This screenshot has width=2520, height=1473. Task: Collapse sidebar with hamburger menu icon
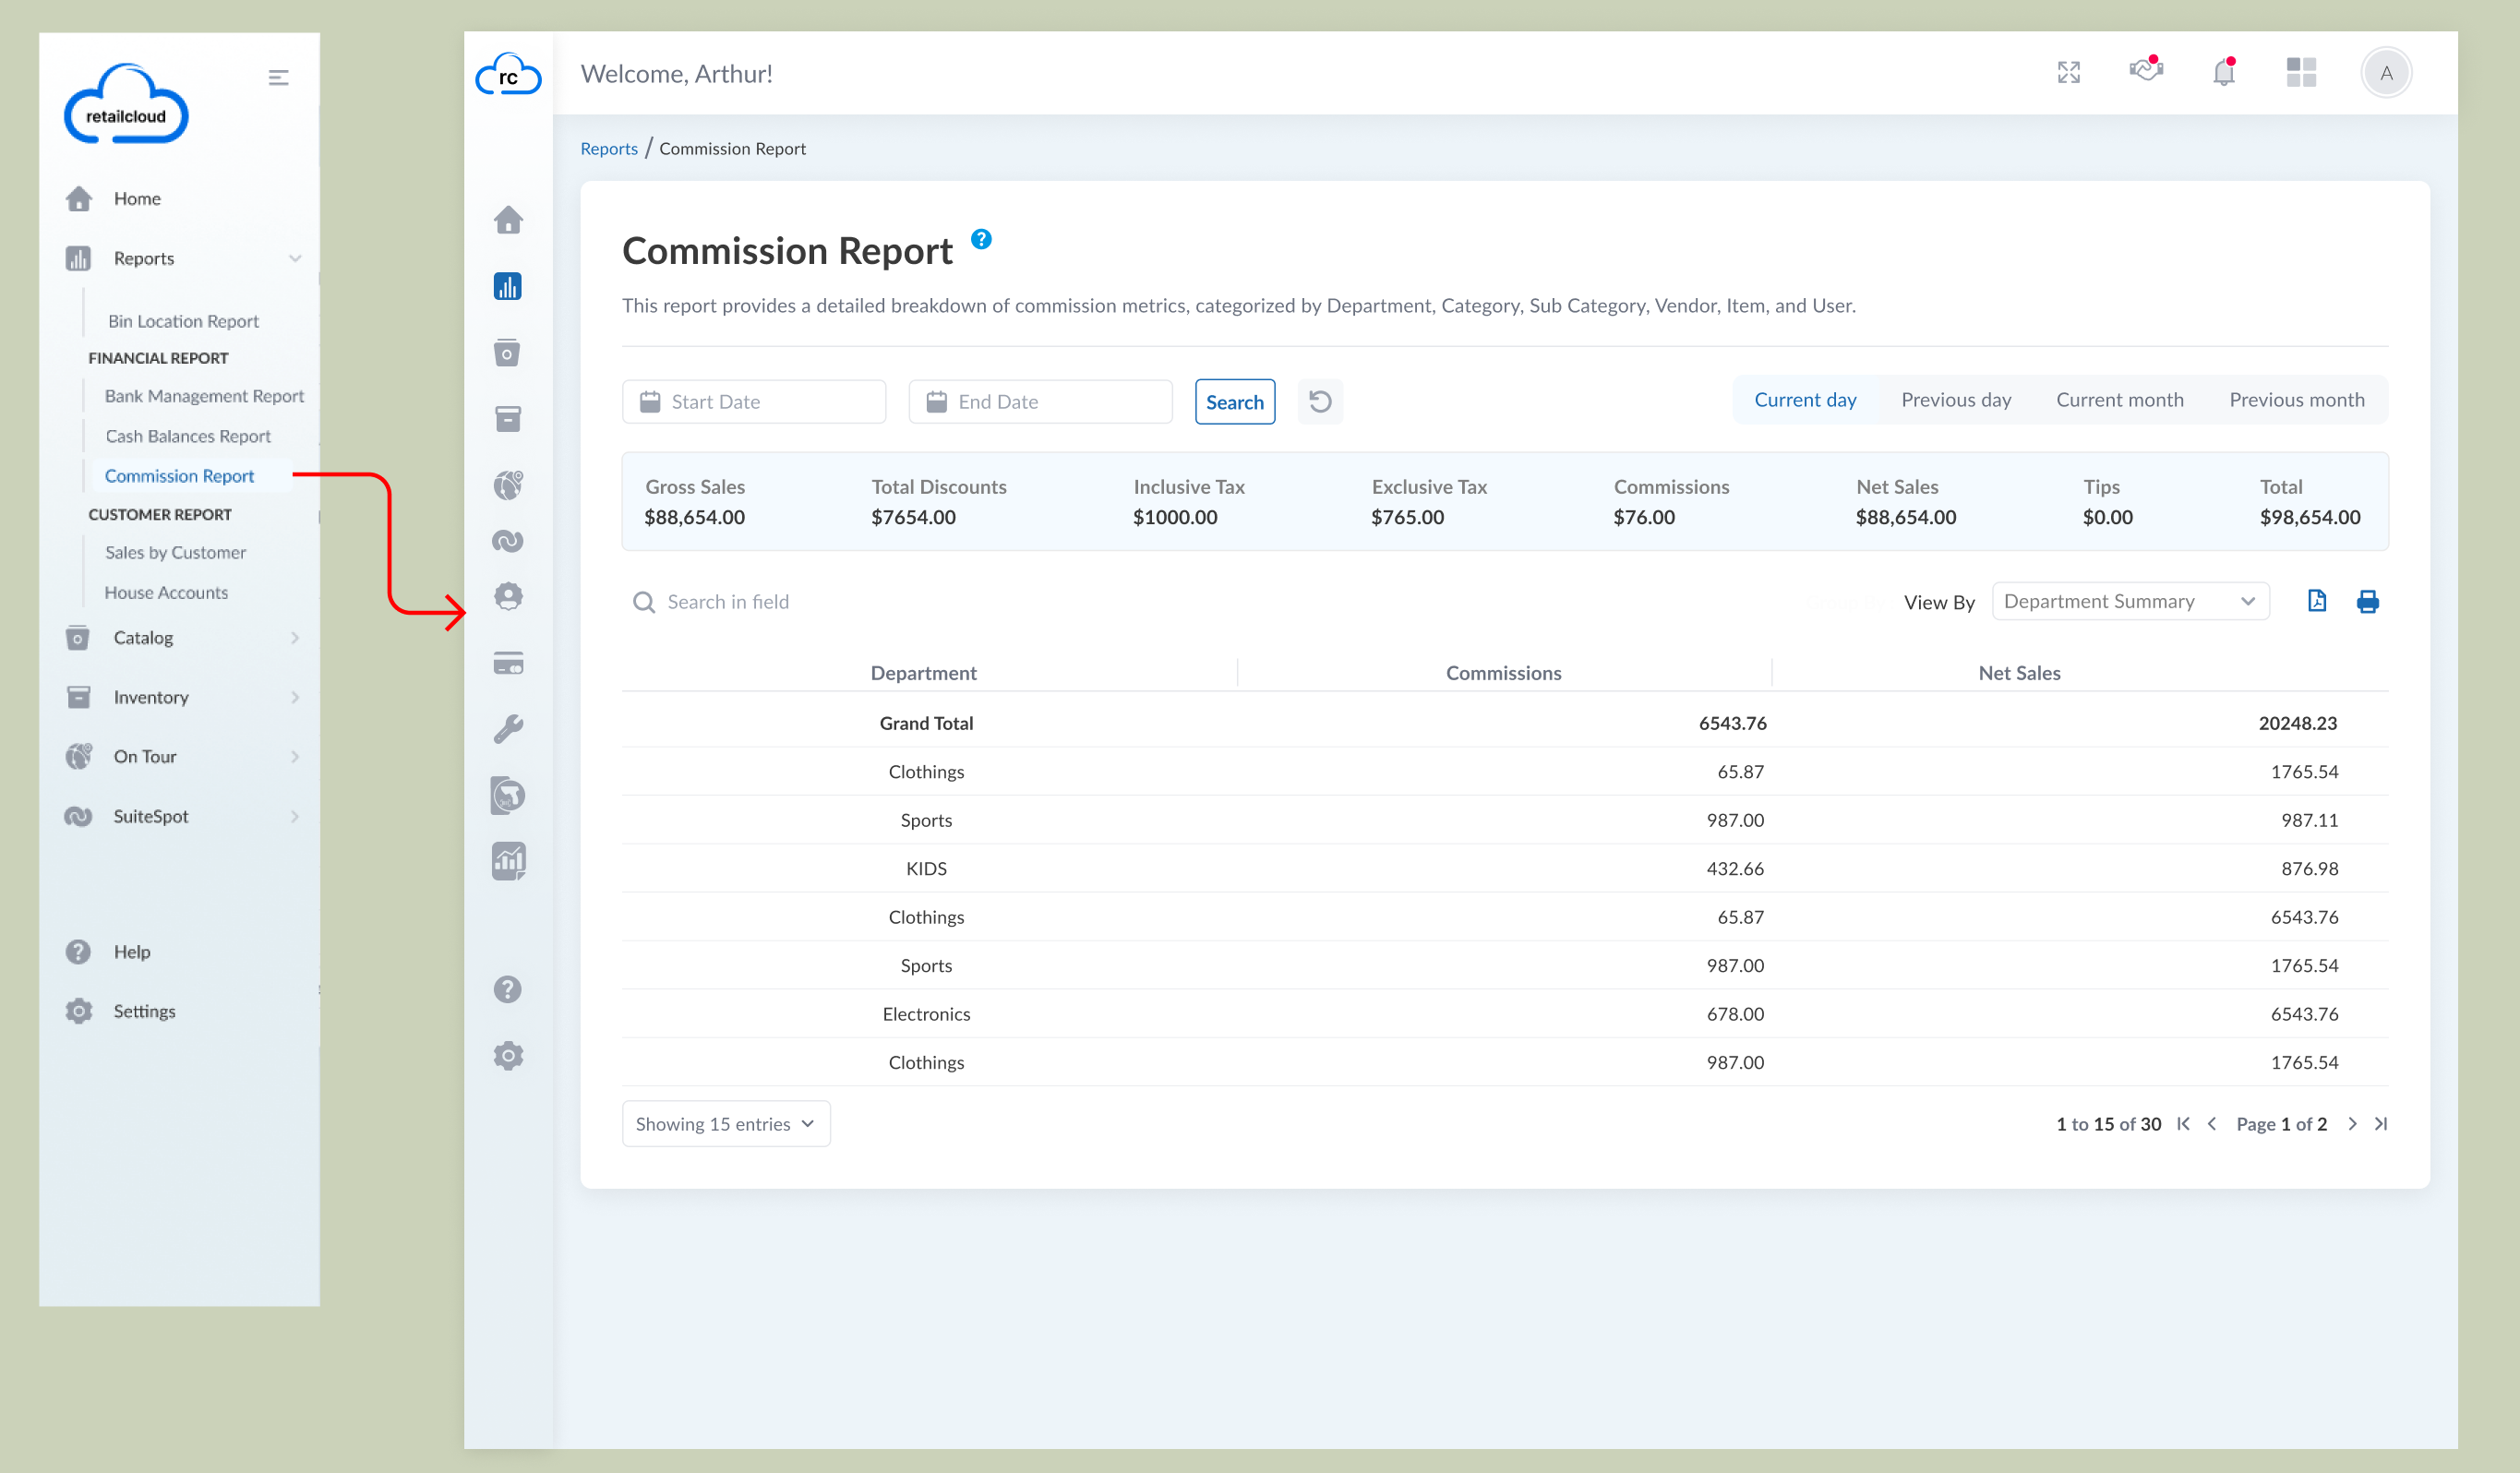(278, 78)
